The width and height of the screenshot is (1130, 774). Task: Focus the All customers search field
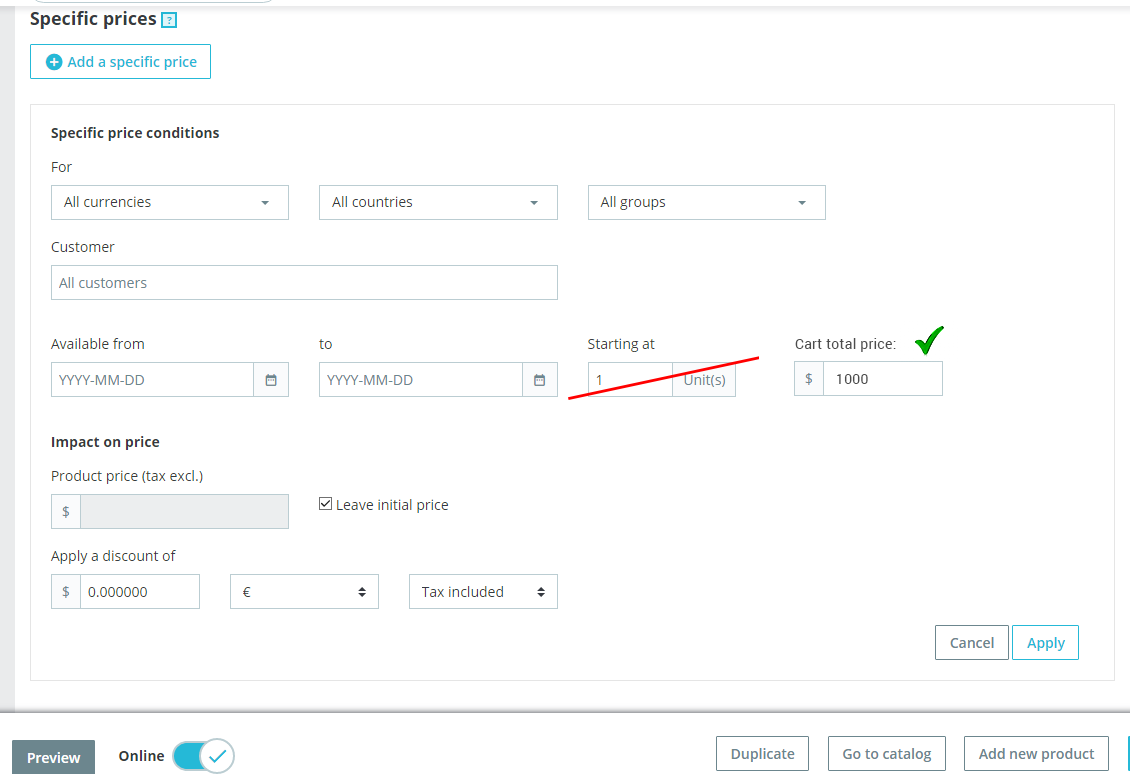pyautogui.click(x=304, y=283)
